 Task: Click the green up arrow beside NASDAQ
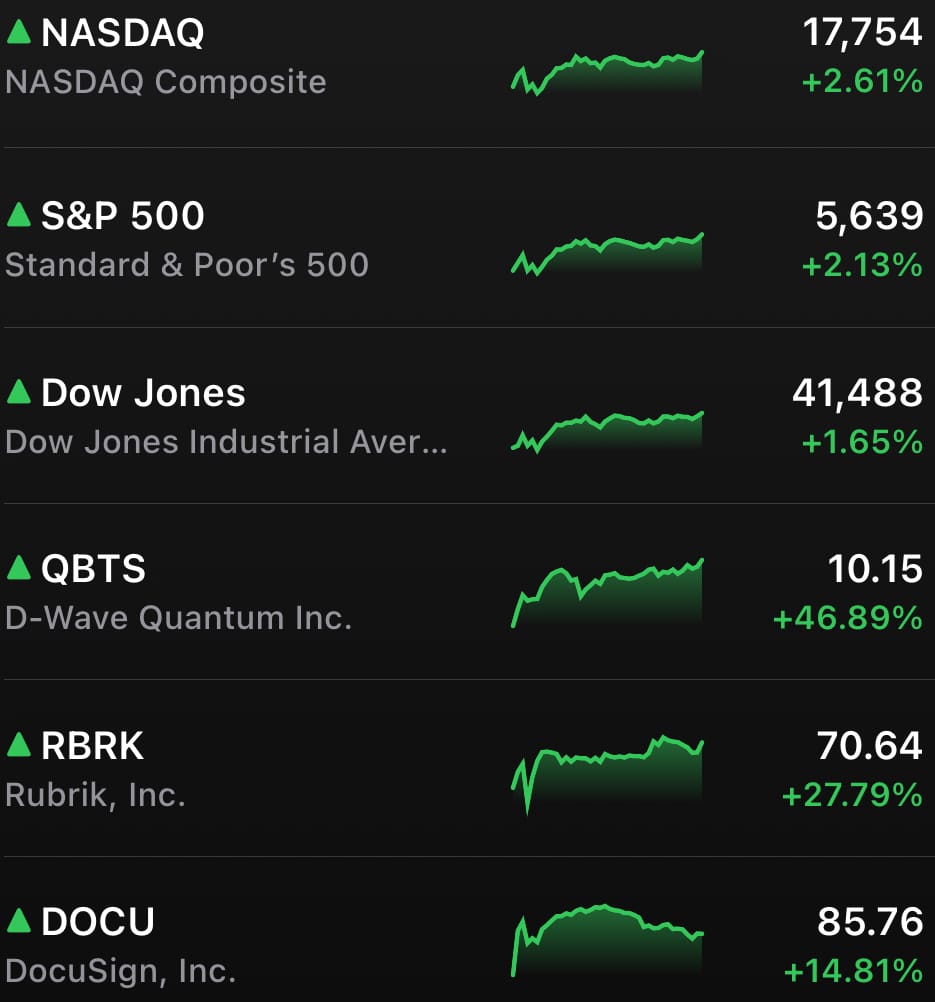coord(19,31)
